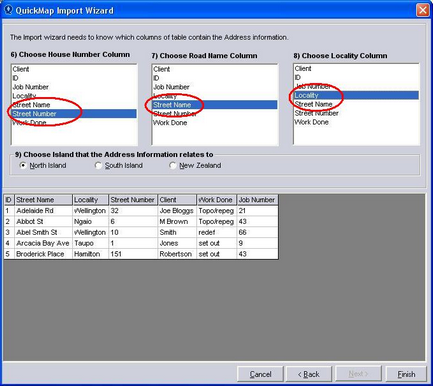Close the QuickMap Import Wizard window

click(423, 10)
